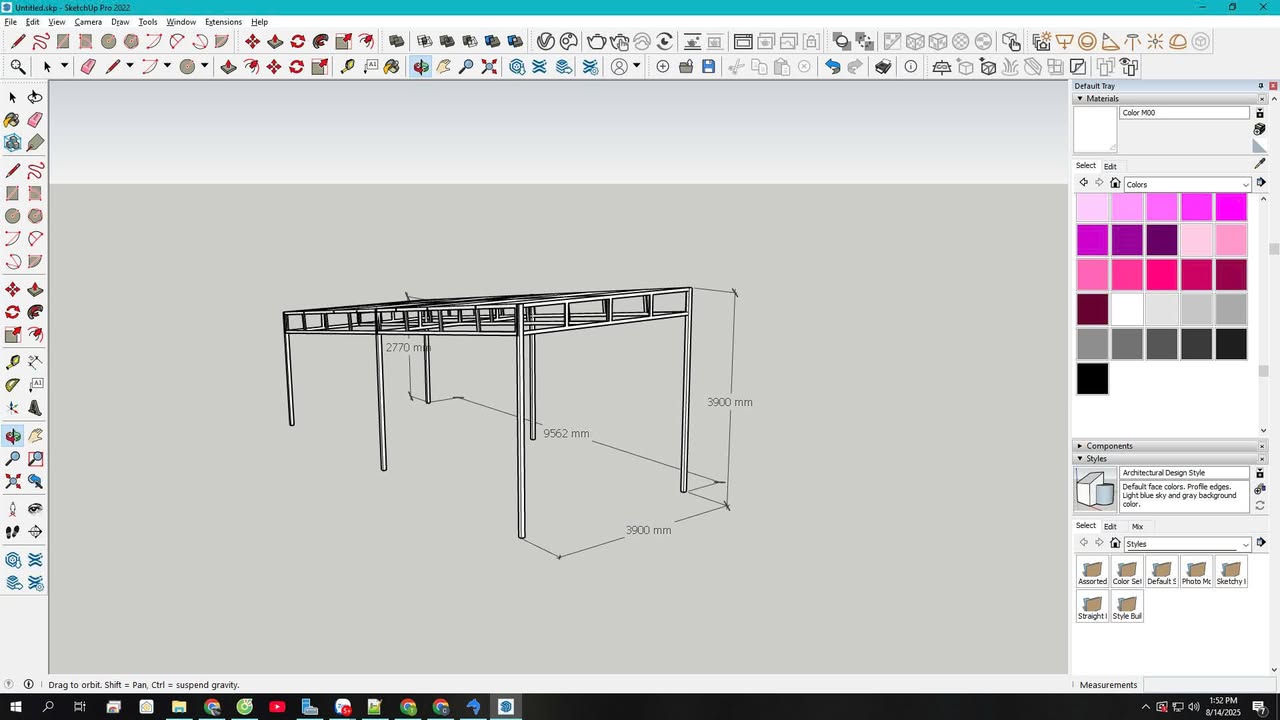Select the 3D Text tool

click(35, 408)
